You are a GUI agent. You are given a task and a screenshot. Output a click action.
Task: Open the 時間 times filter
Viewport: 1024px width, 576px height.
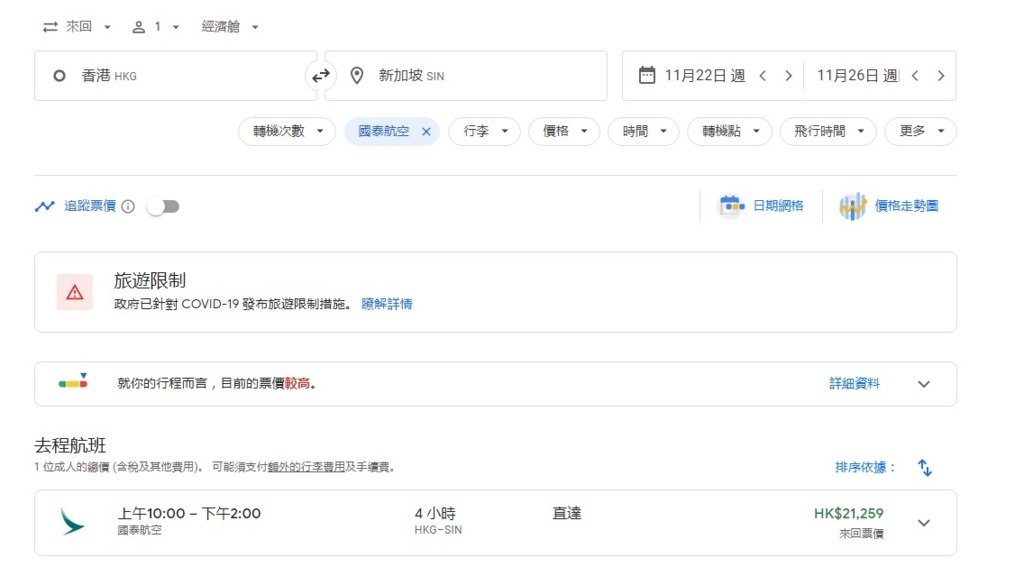coord(643,131)
